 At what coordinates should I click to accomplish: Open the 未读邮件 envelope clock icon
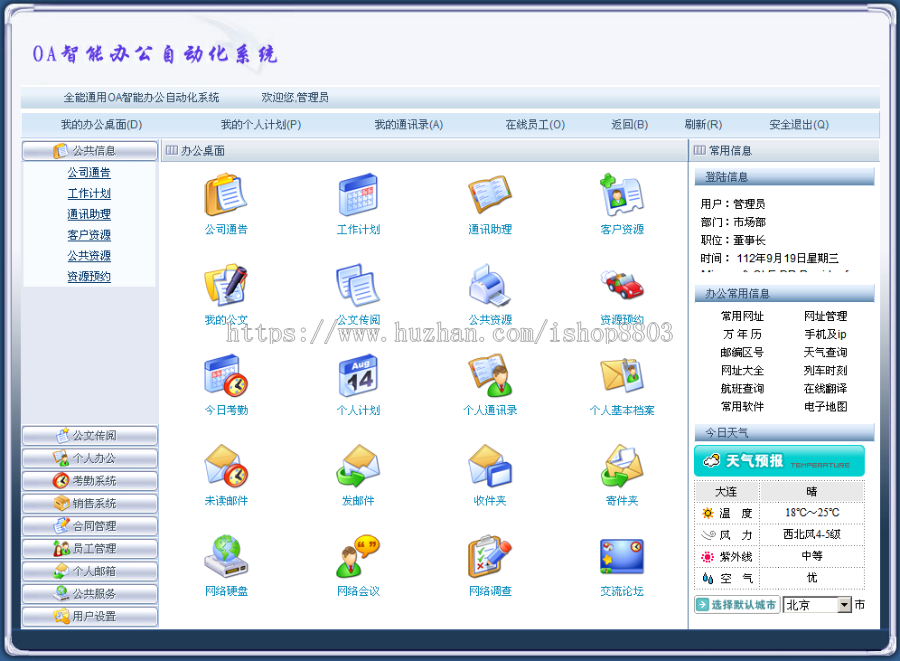tap(226, 466)
